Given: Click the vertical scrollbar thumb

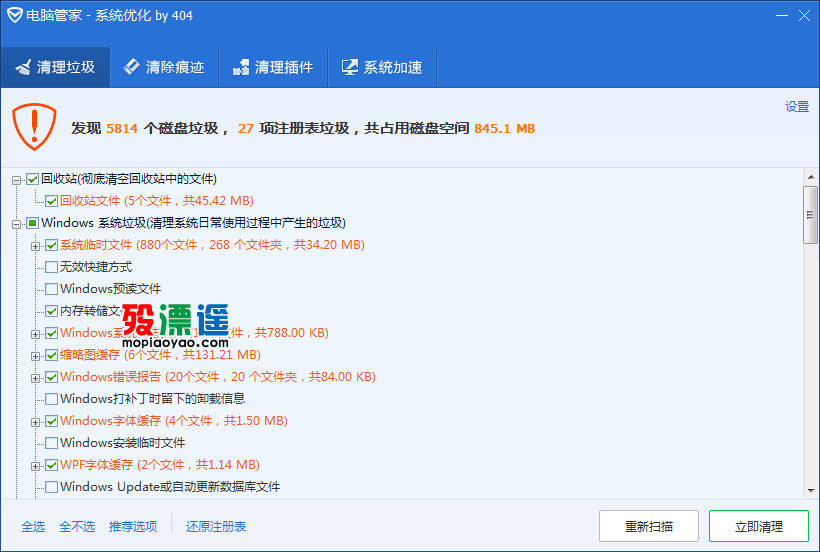Looking at the screenshot, I should [811, 215].
